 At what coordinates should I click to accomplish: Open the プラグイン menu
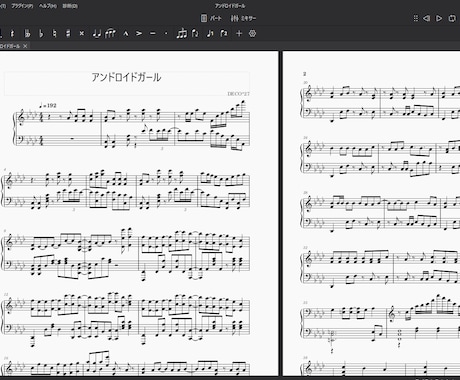22,6
